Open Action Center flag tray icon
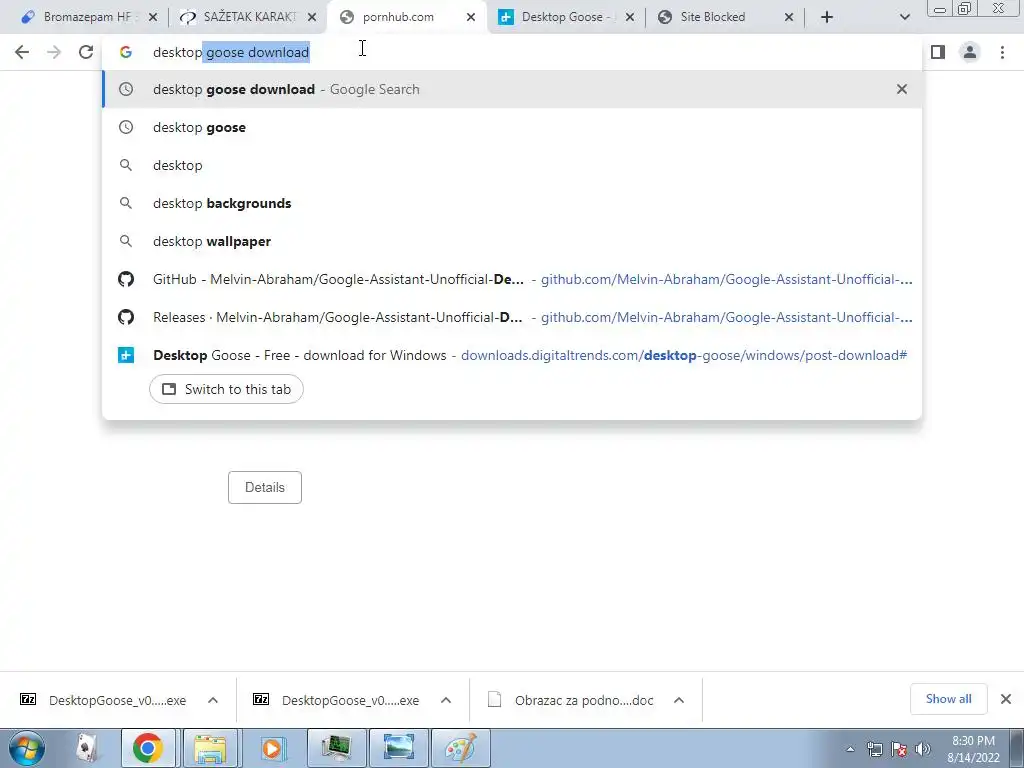 pos(899,749)
